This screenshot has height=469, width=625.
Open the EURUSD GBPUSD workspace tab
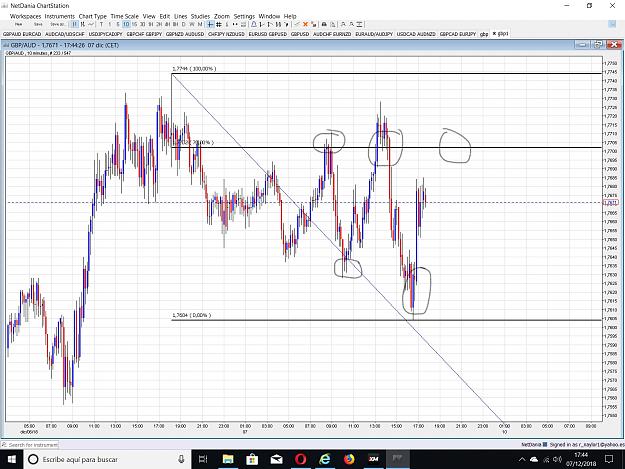pos(268,34)
